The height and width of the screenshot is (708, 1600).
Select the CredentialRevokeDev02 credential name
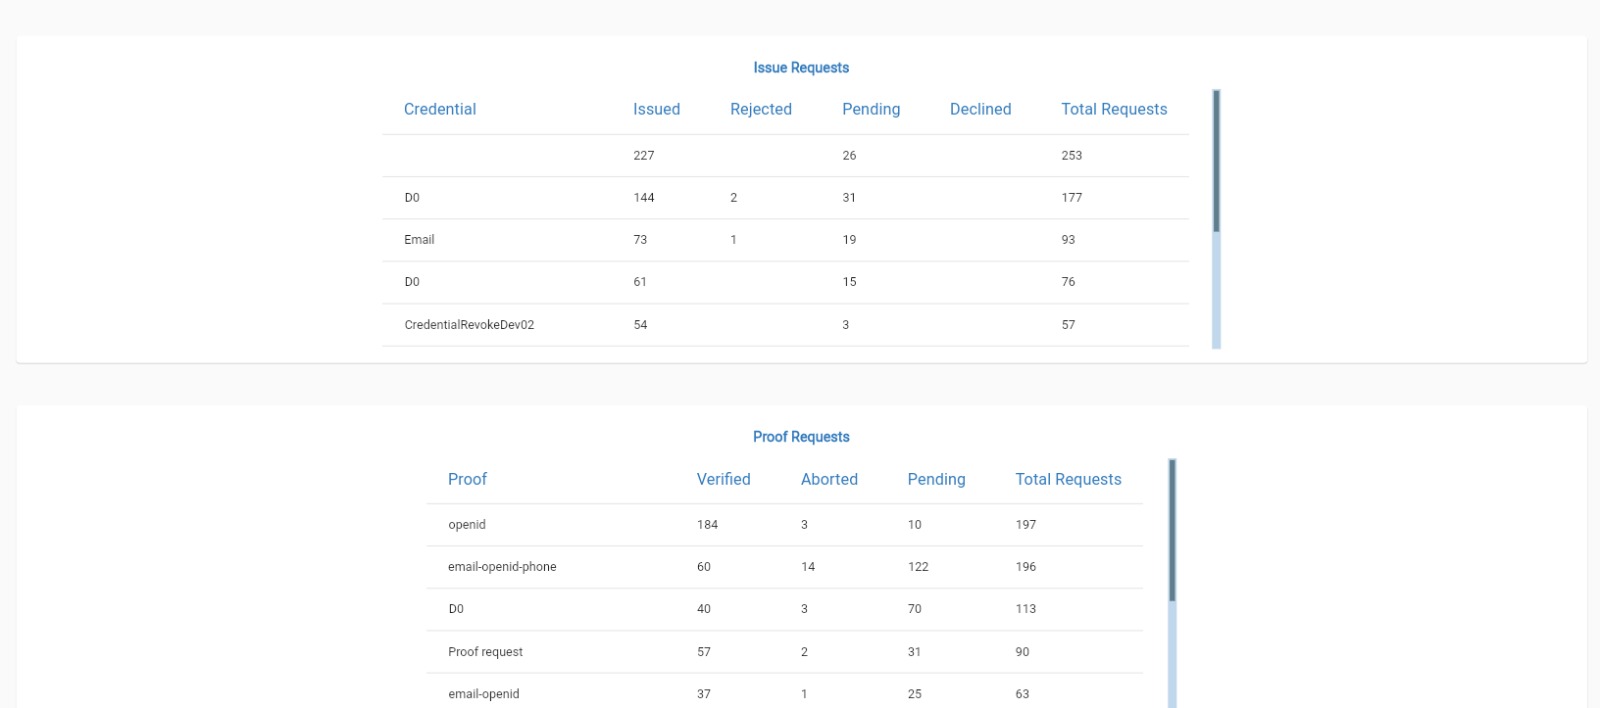469,324
